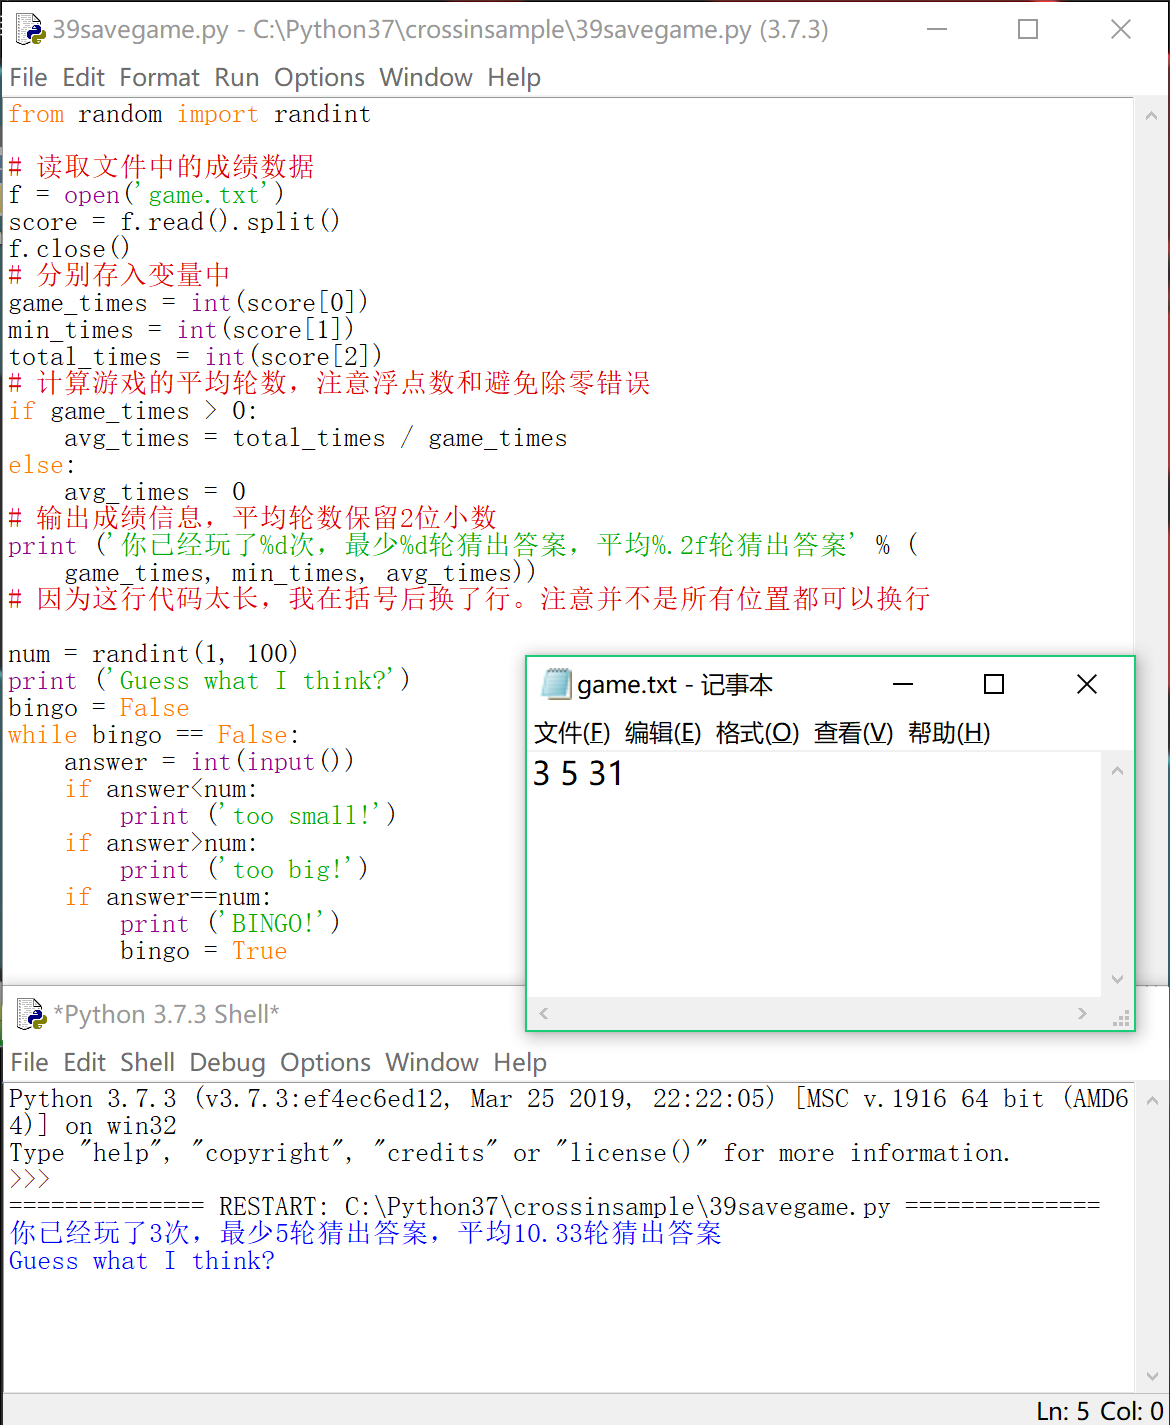Viewport: 1170px width, 1425px height.
Task: Click editor scrollbar up arrow
Action: [1151, 116]
